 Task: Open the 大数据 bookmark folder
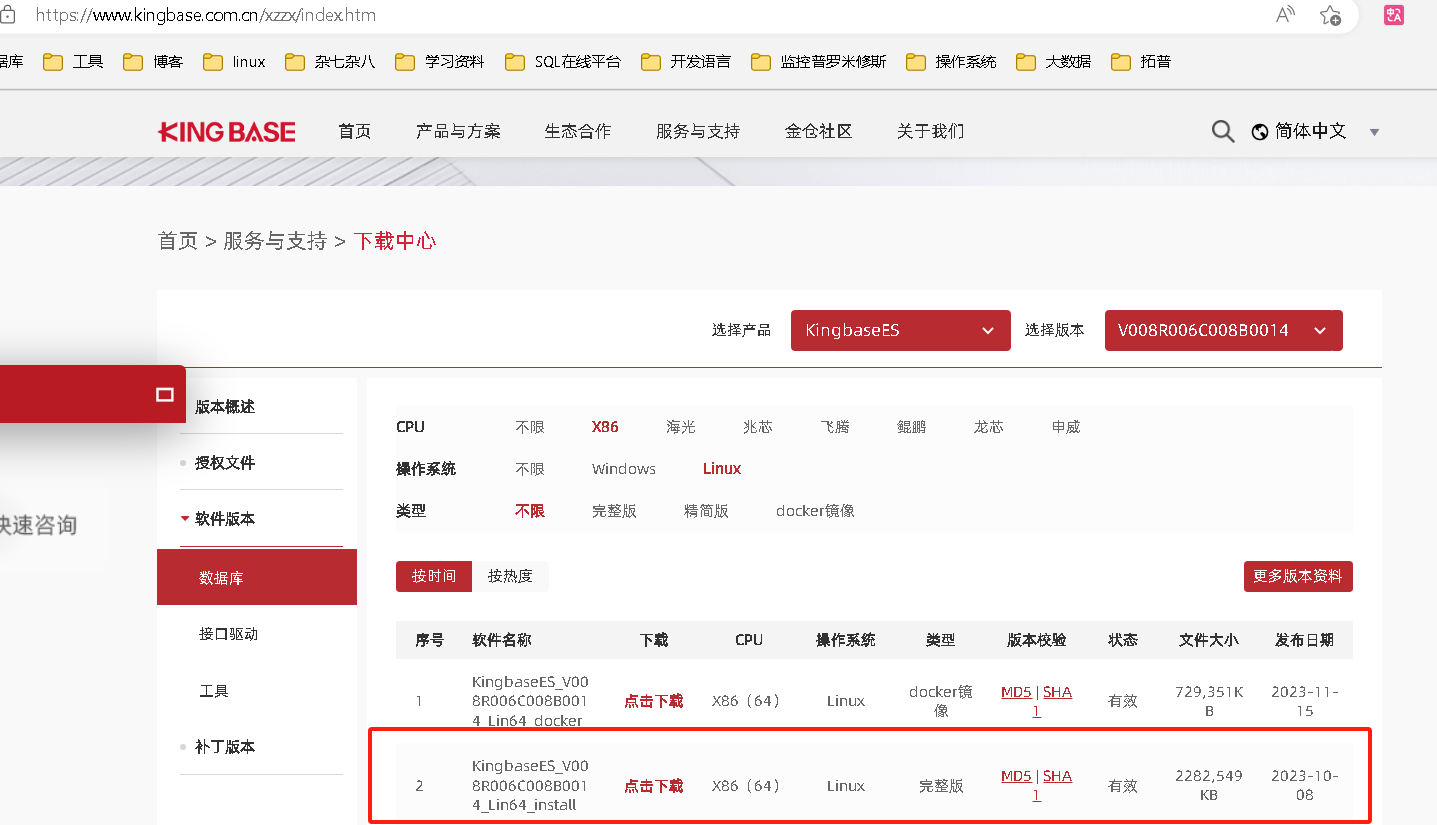point(1054,62)
